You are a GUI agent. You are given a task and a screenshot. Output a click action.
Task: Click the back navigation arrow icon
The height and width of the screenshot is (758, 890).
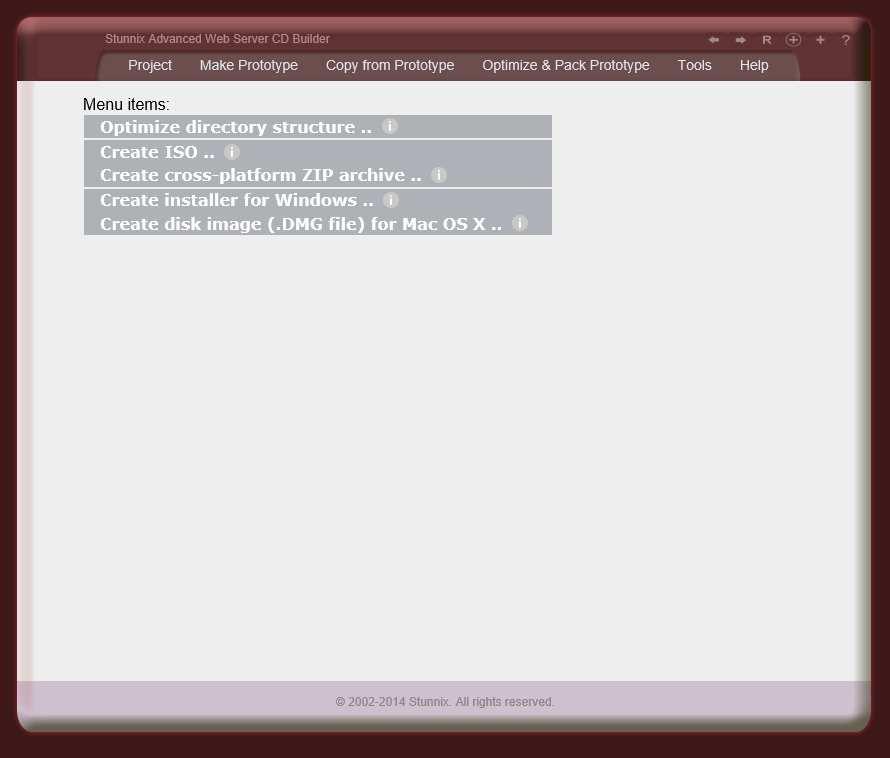(714, 40)
